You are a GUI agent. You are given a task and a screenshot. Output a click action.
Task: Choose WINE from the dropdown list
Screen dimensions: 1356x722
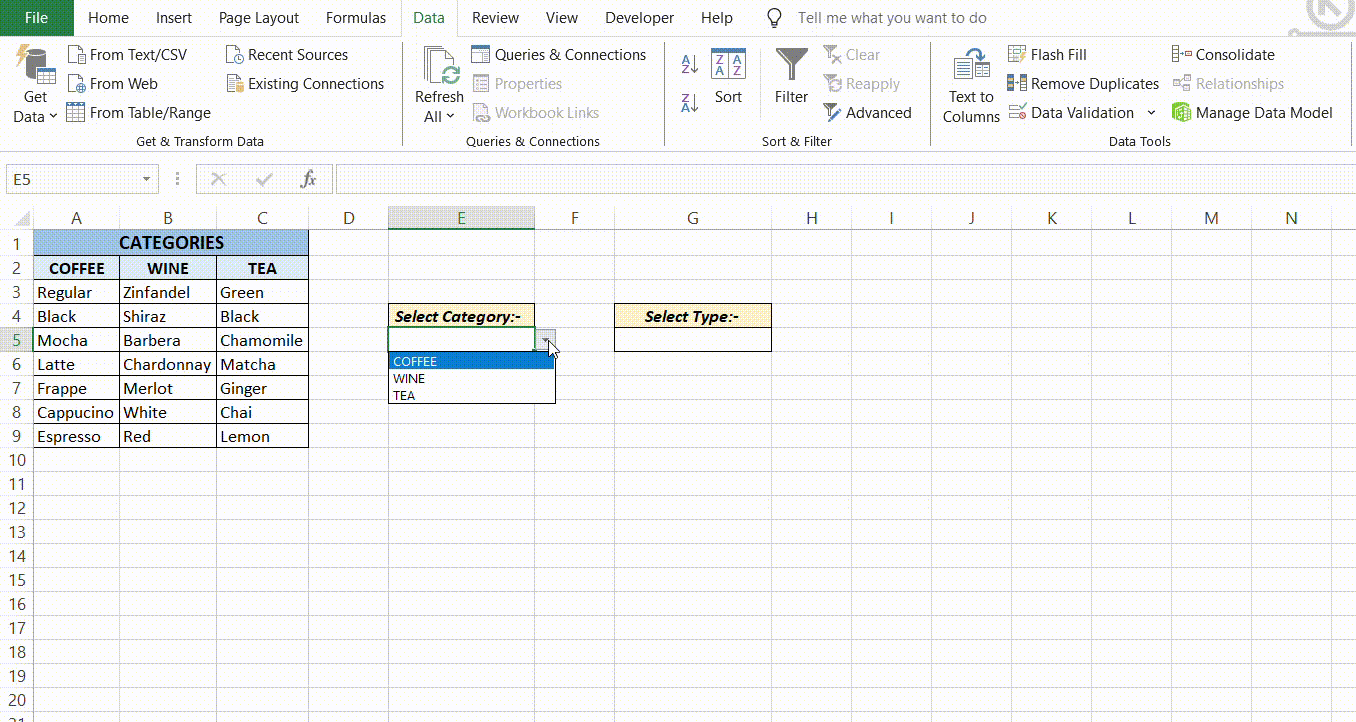pos(471,379)
